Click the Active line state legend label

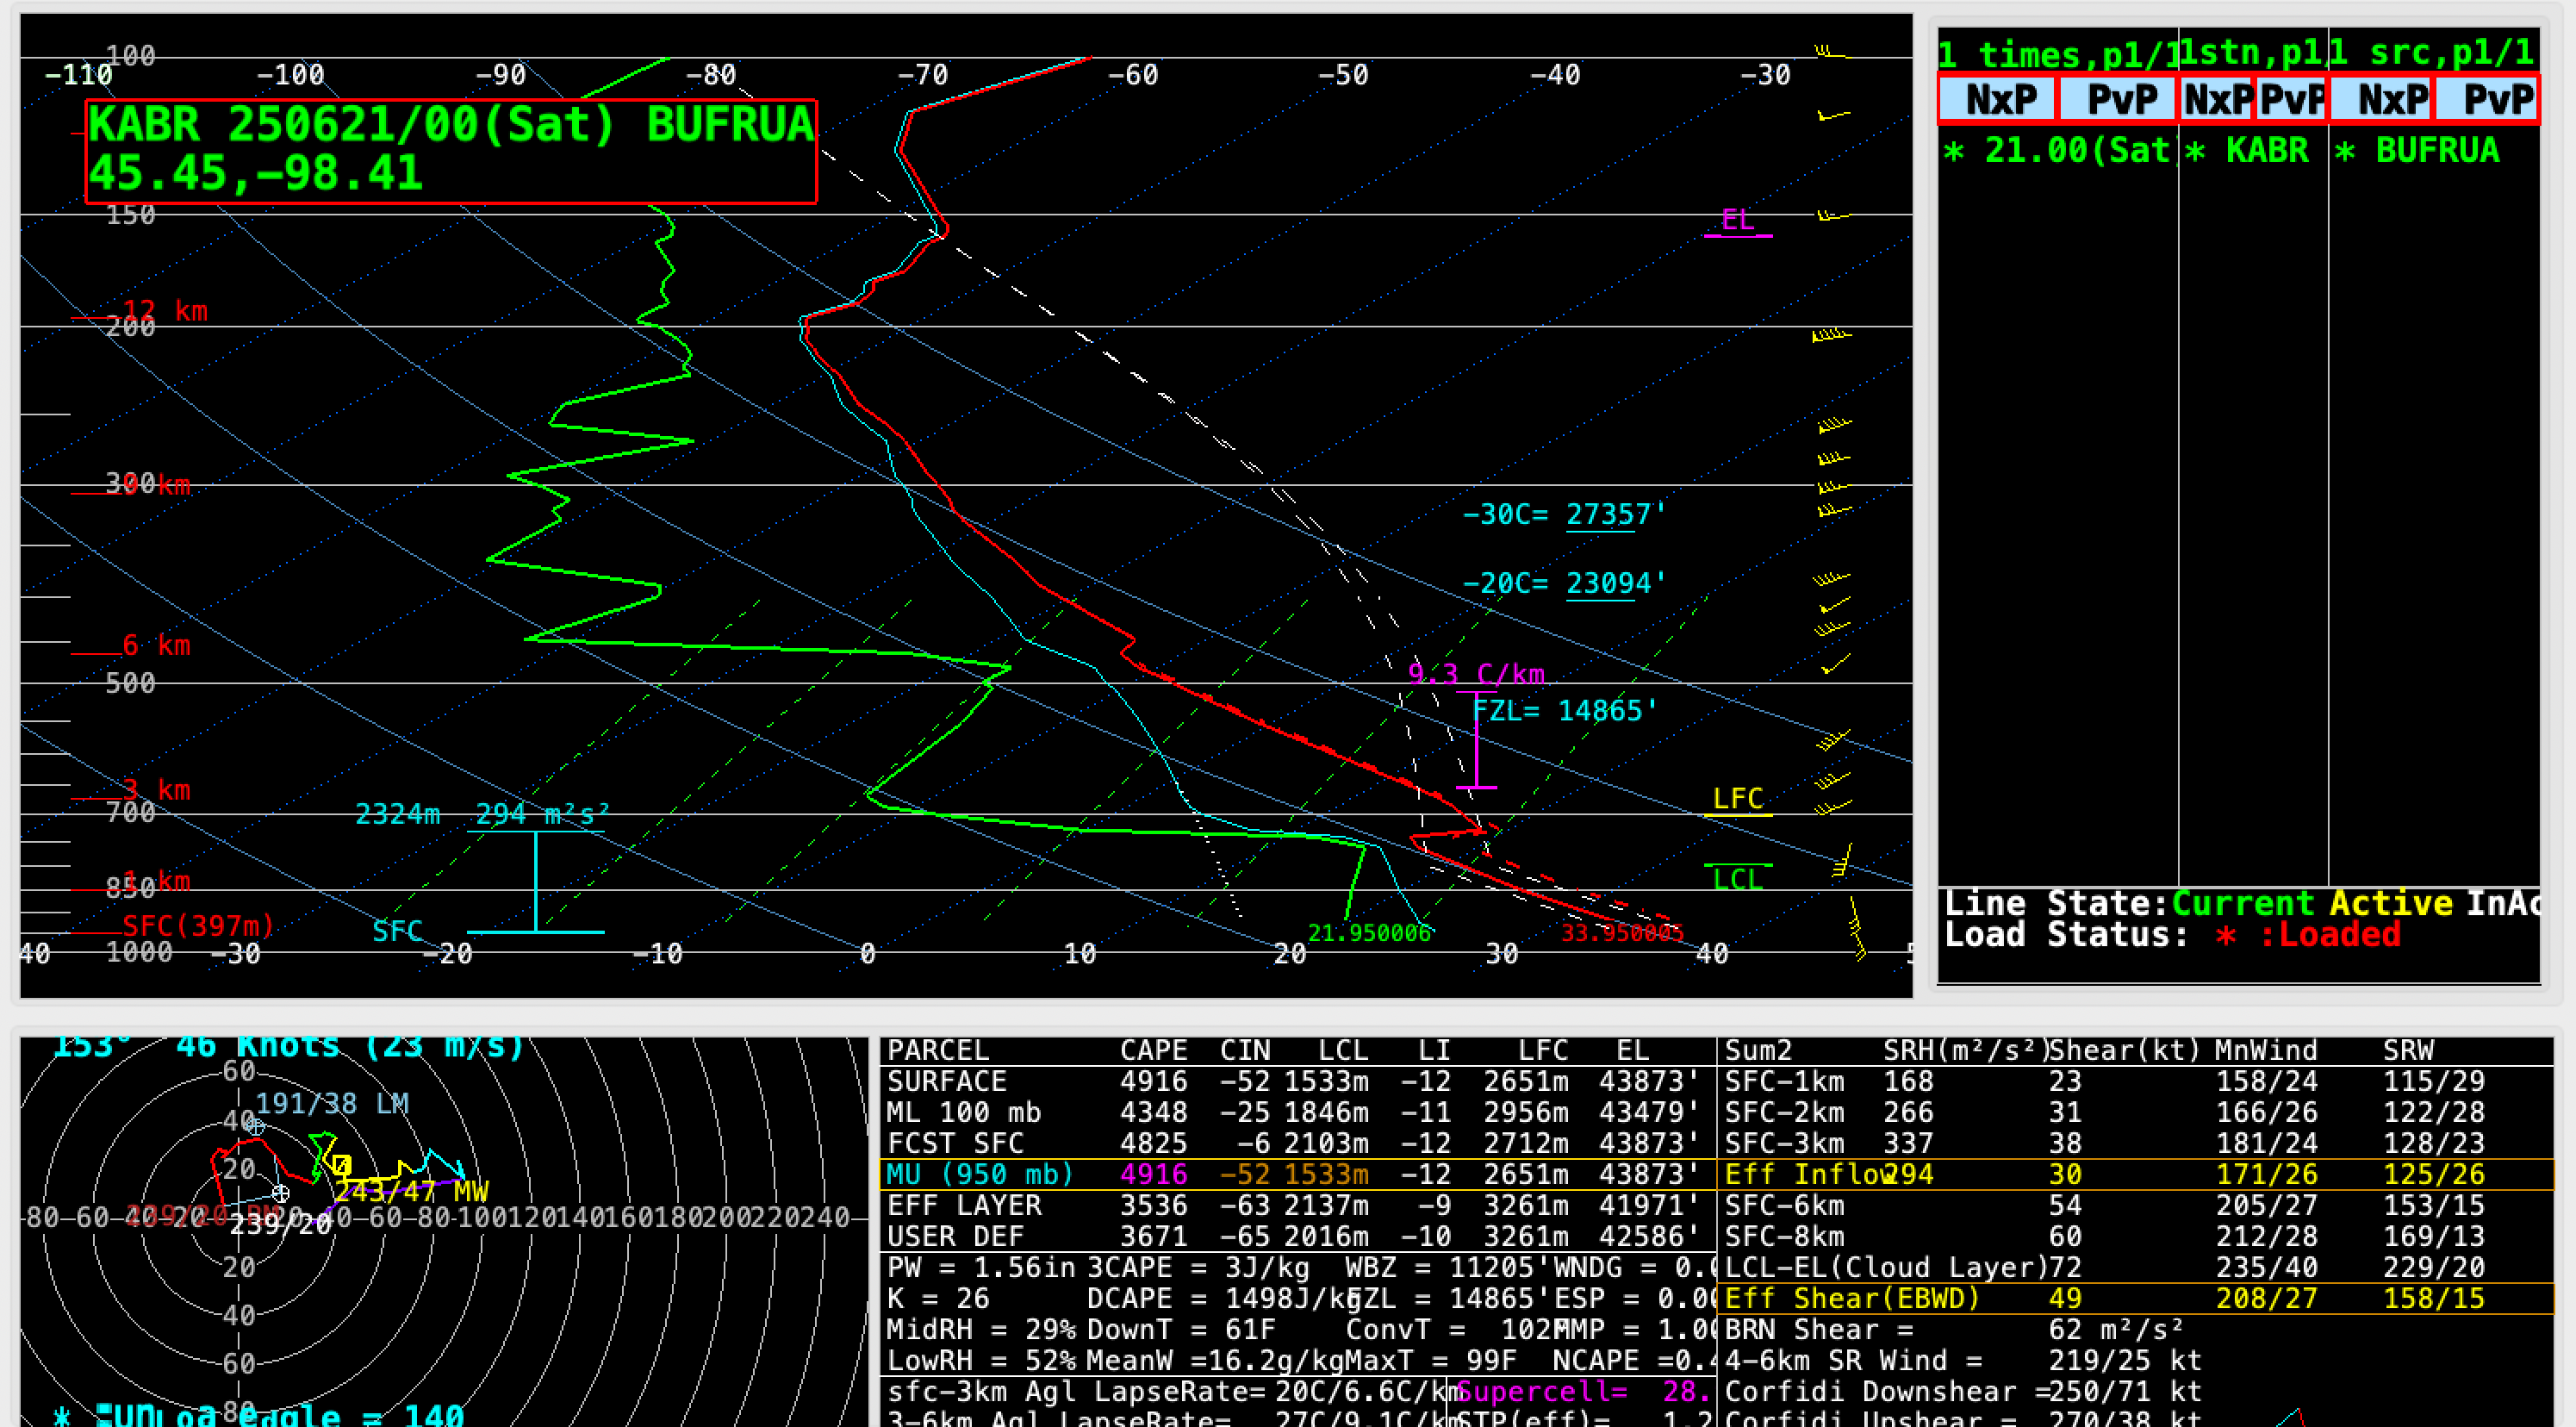[x=2390, y=903]
